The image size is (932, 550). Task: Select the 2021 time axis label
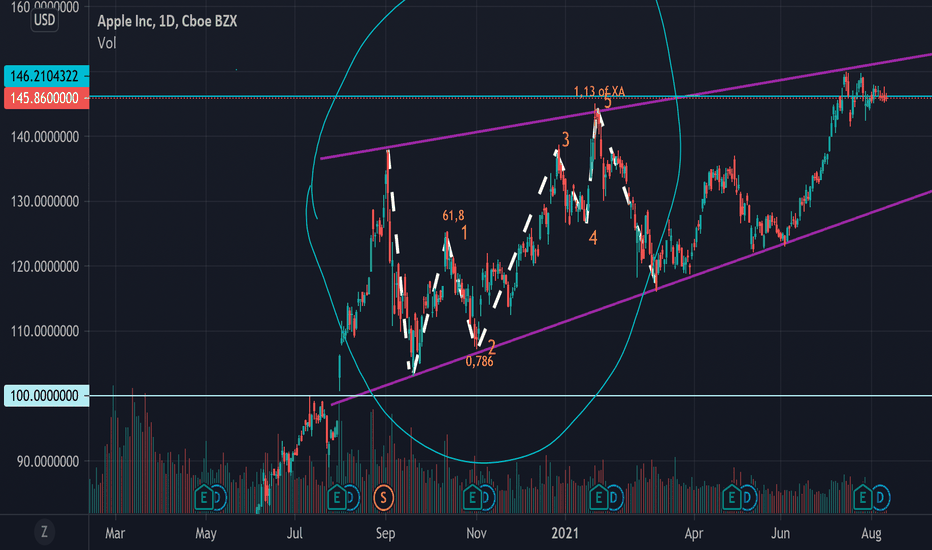coord(565,533)
